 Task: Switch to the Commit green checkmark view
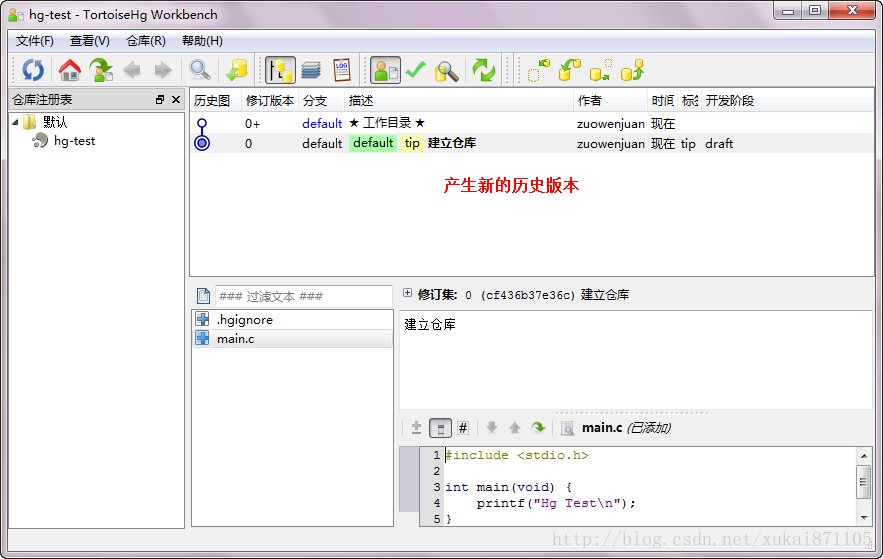coord(416,70)
